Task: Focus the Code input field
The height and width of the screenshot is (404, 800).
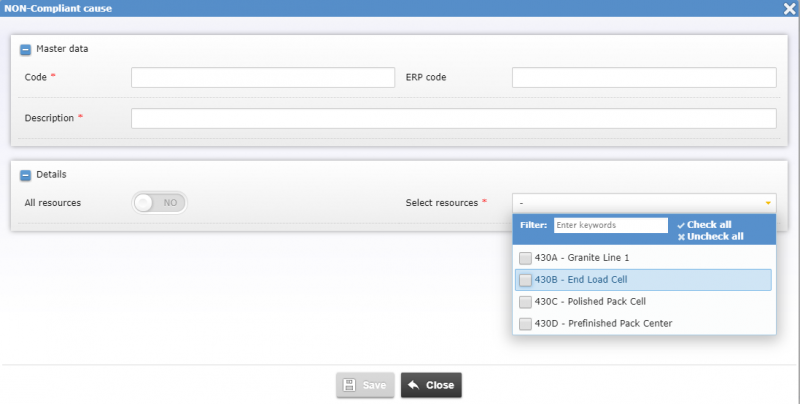Action: [263, 78]
